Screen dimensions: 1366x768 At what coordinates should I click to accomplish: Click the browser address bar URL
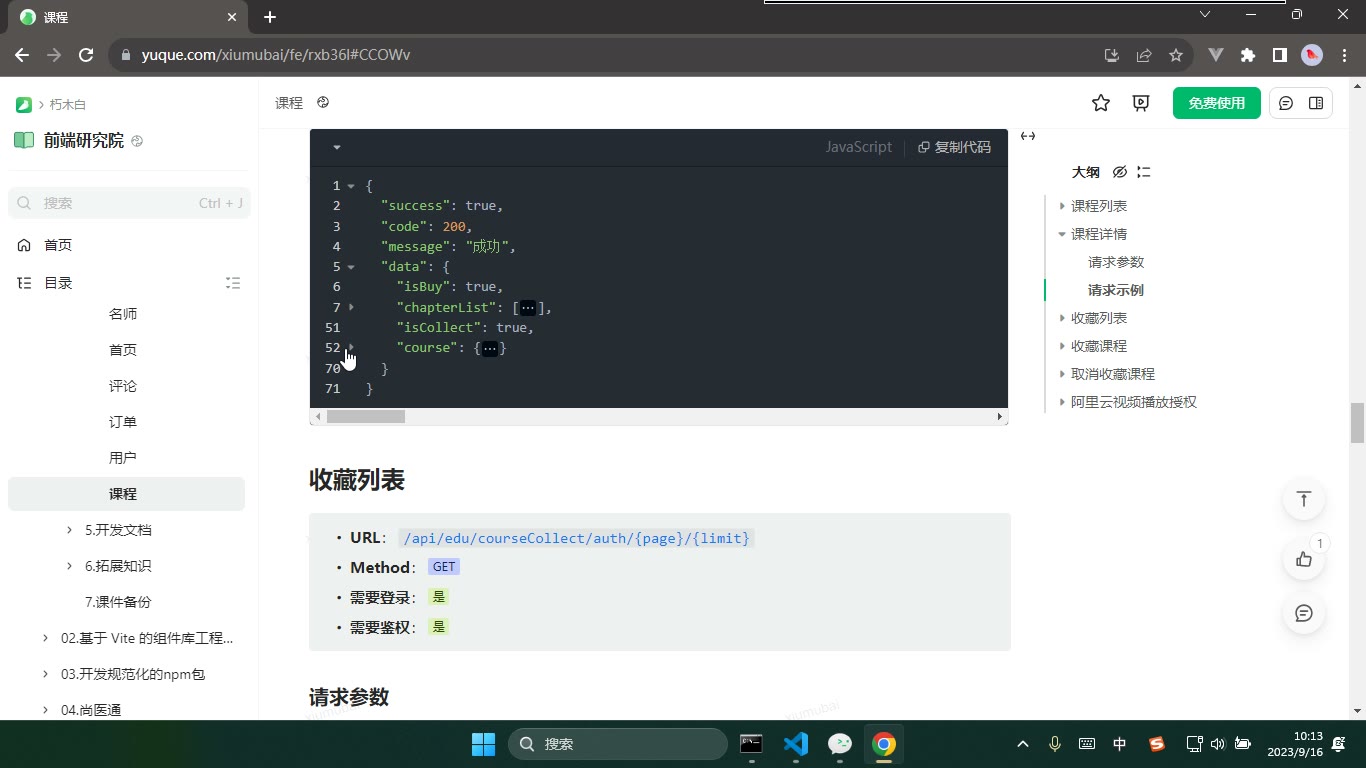[276, 55]
